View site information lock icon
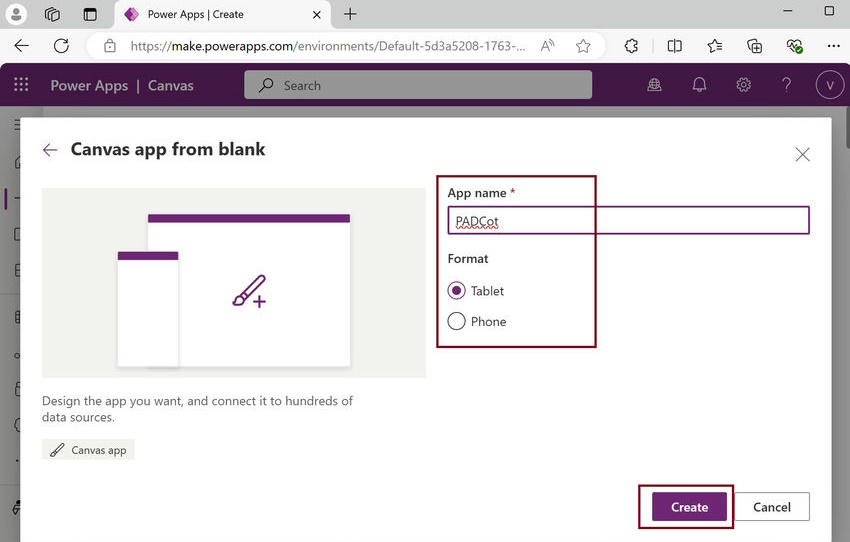This screenshot has height=542, width=850. [110, 46]
